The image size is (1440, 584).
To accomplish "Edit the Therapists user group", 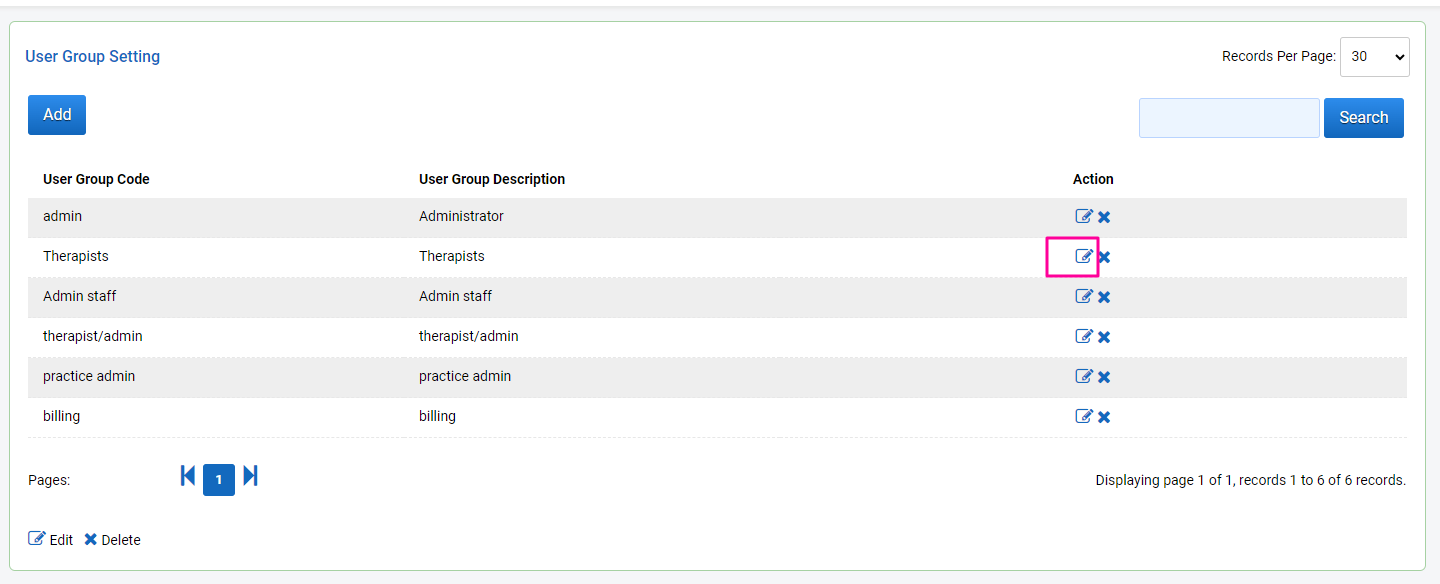I will (x=1083, y=256).
